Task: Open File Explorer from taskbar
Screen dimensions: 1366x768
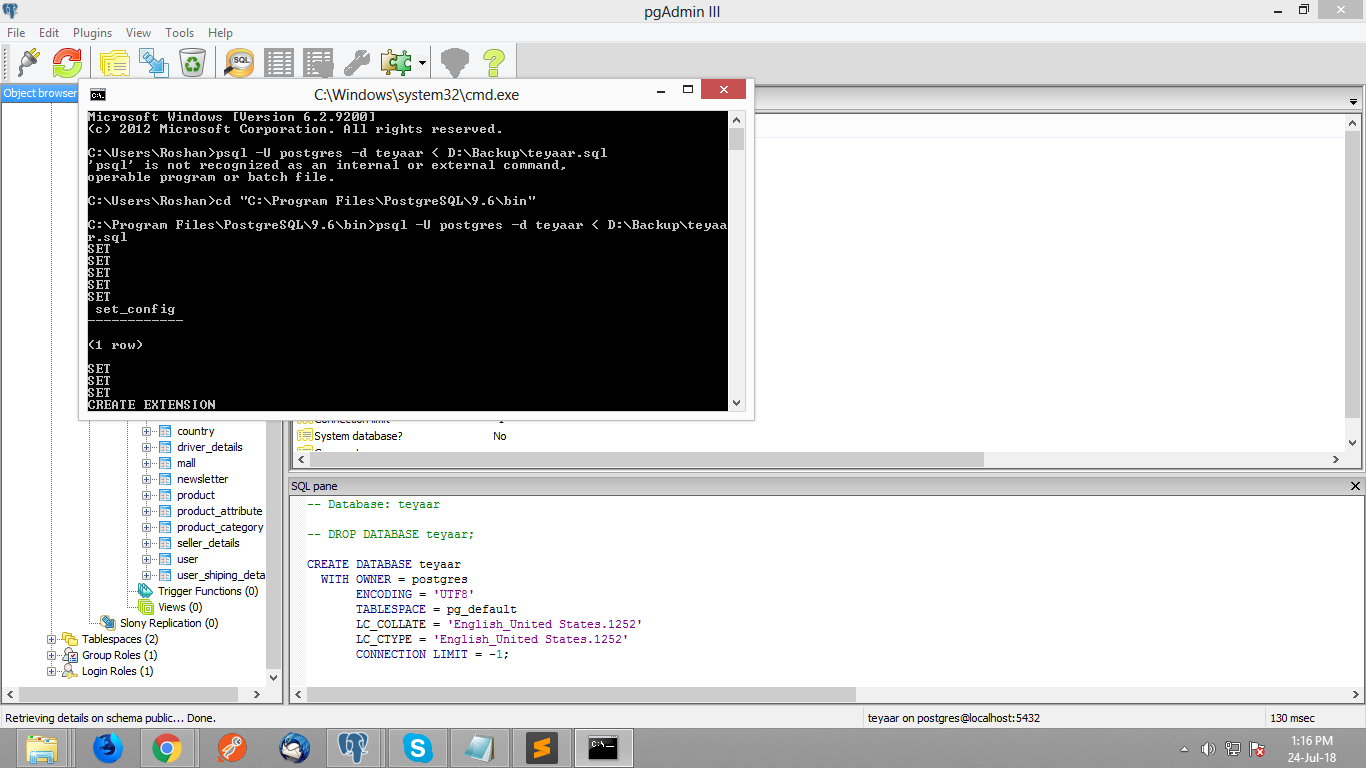Action: (42, 747)
